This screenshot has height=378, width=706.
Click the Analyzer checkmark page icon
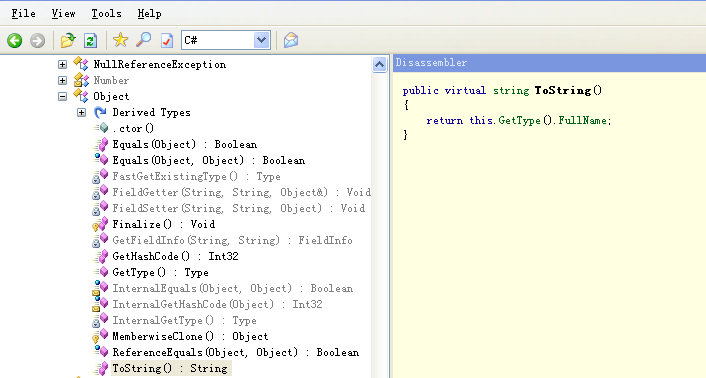coord(167,40)
